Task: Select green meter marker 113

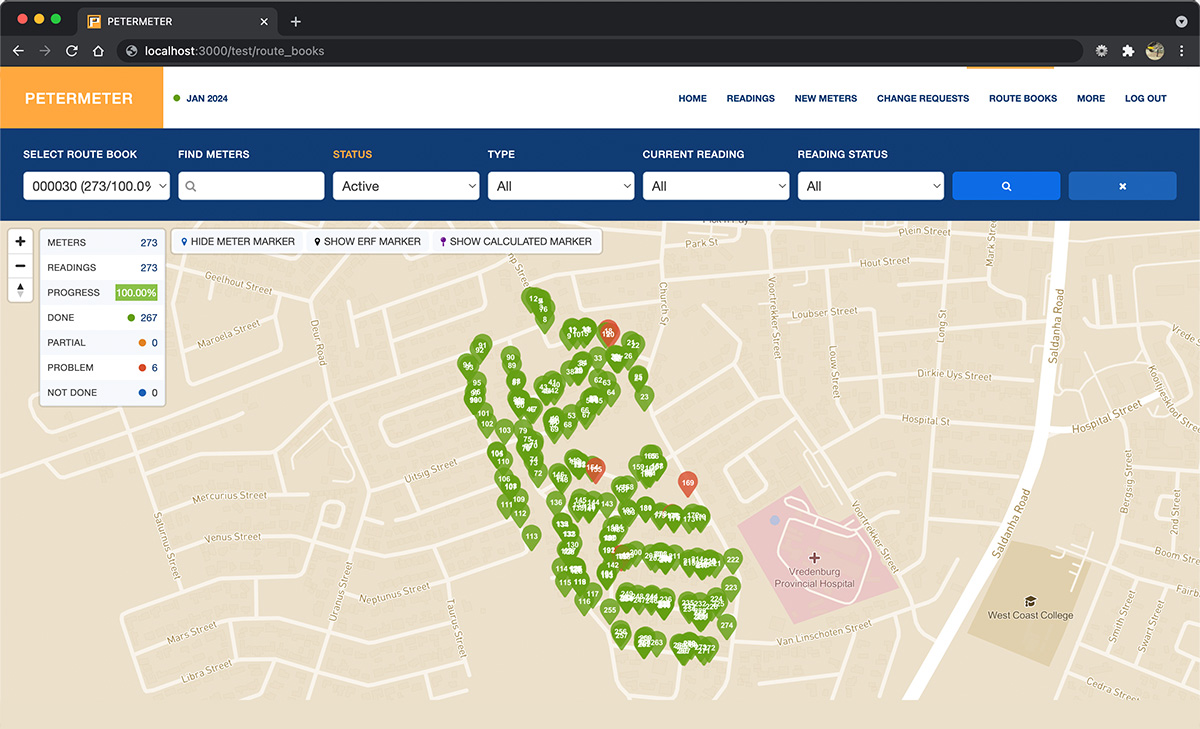Action: (531, 537)
